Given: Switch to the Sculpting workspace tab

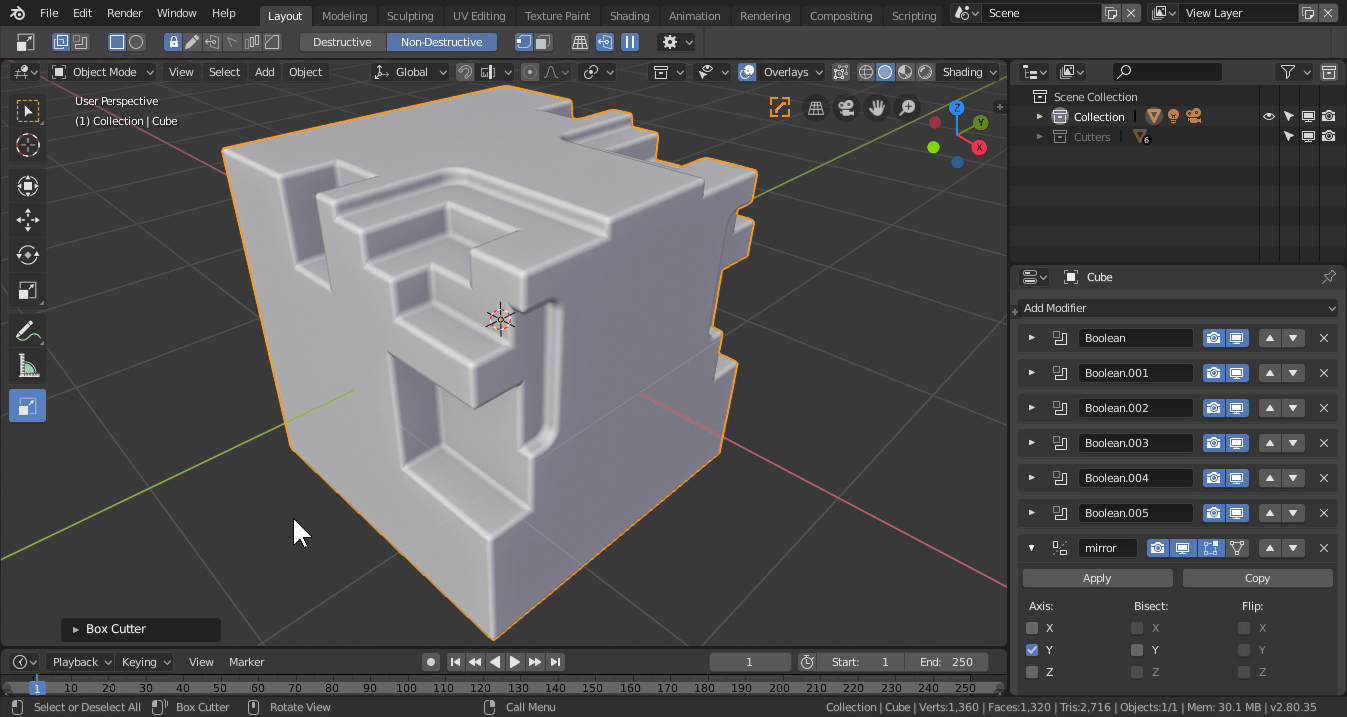Looking at the screenshot, I should point(410,16).
